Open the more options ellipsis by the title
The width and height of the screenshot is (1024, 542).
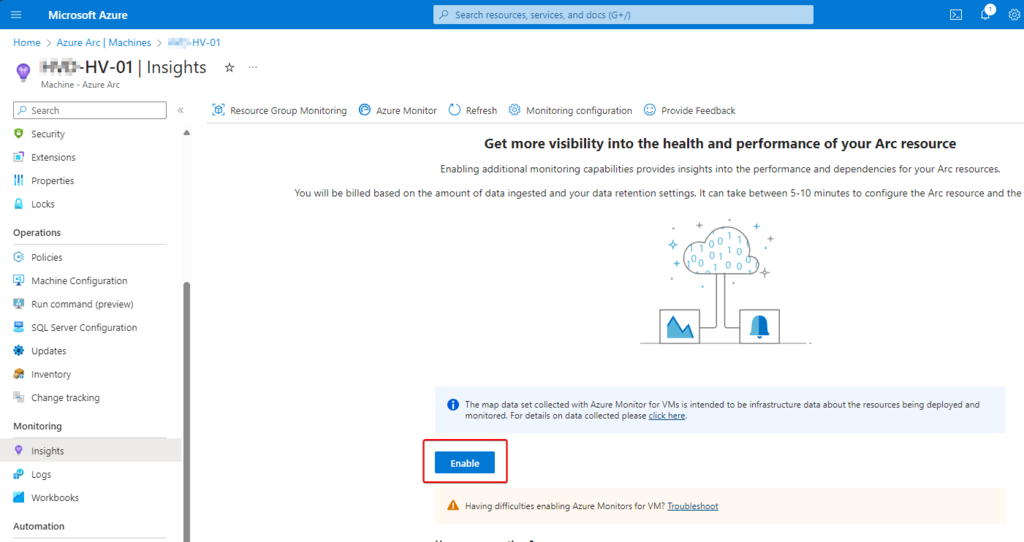click(253, 67)
